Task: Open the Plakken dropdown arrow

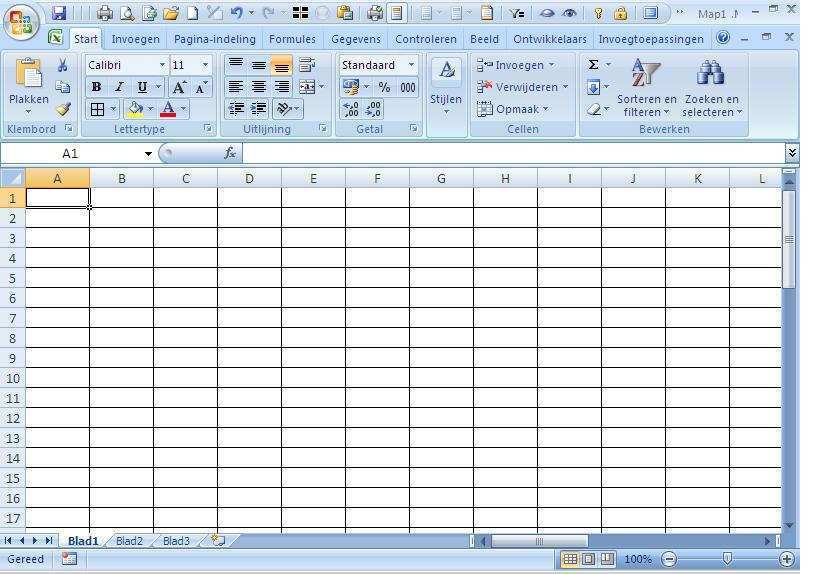Action: [28, 112]
